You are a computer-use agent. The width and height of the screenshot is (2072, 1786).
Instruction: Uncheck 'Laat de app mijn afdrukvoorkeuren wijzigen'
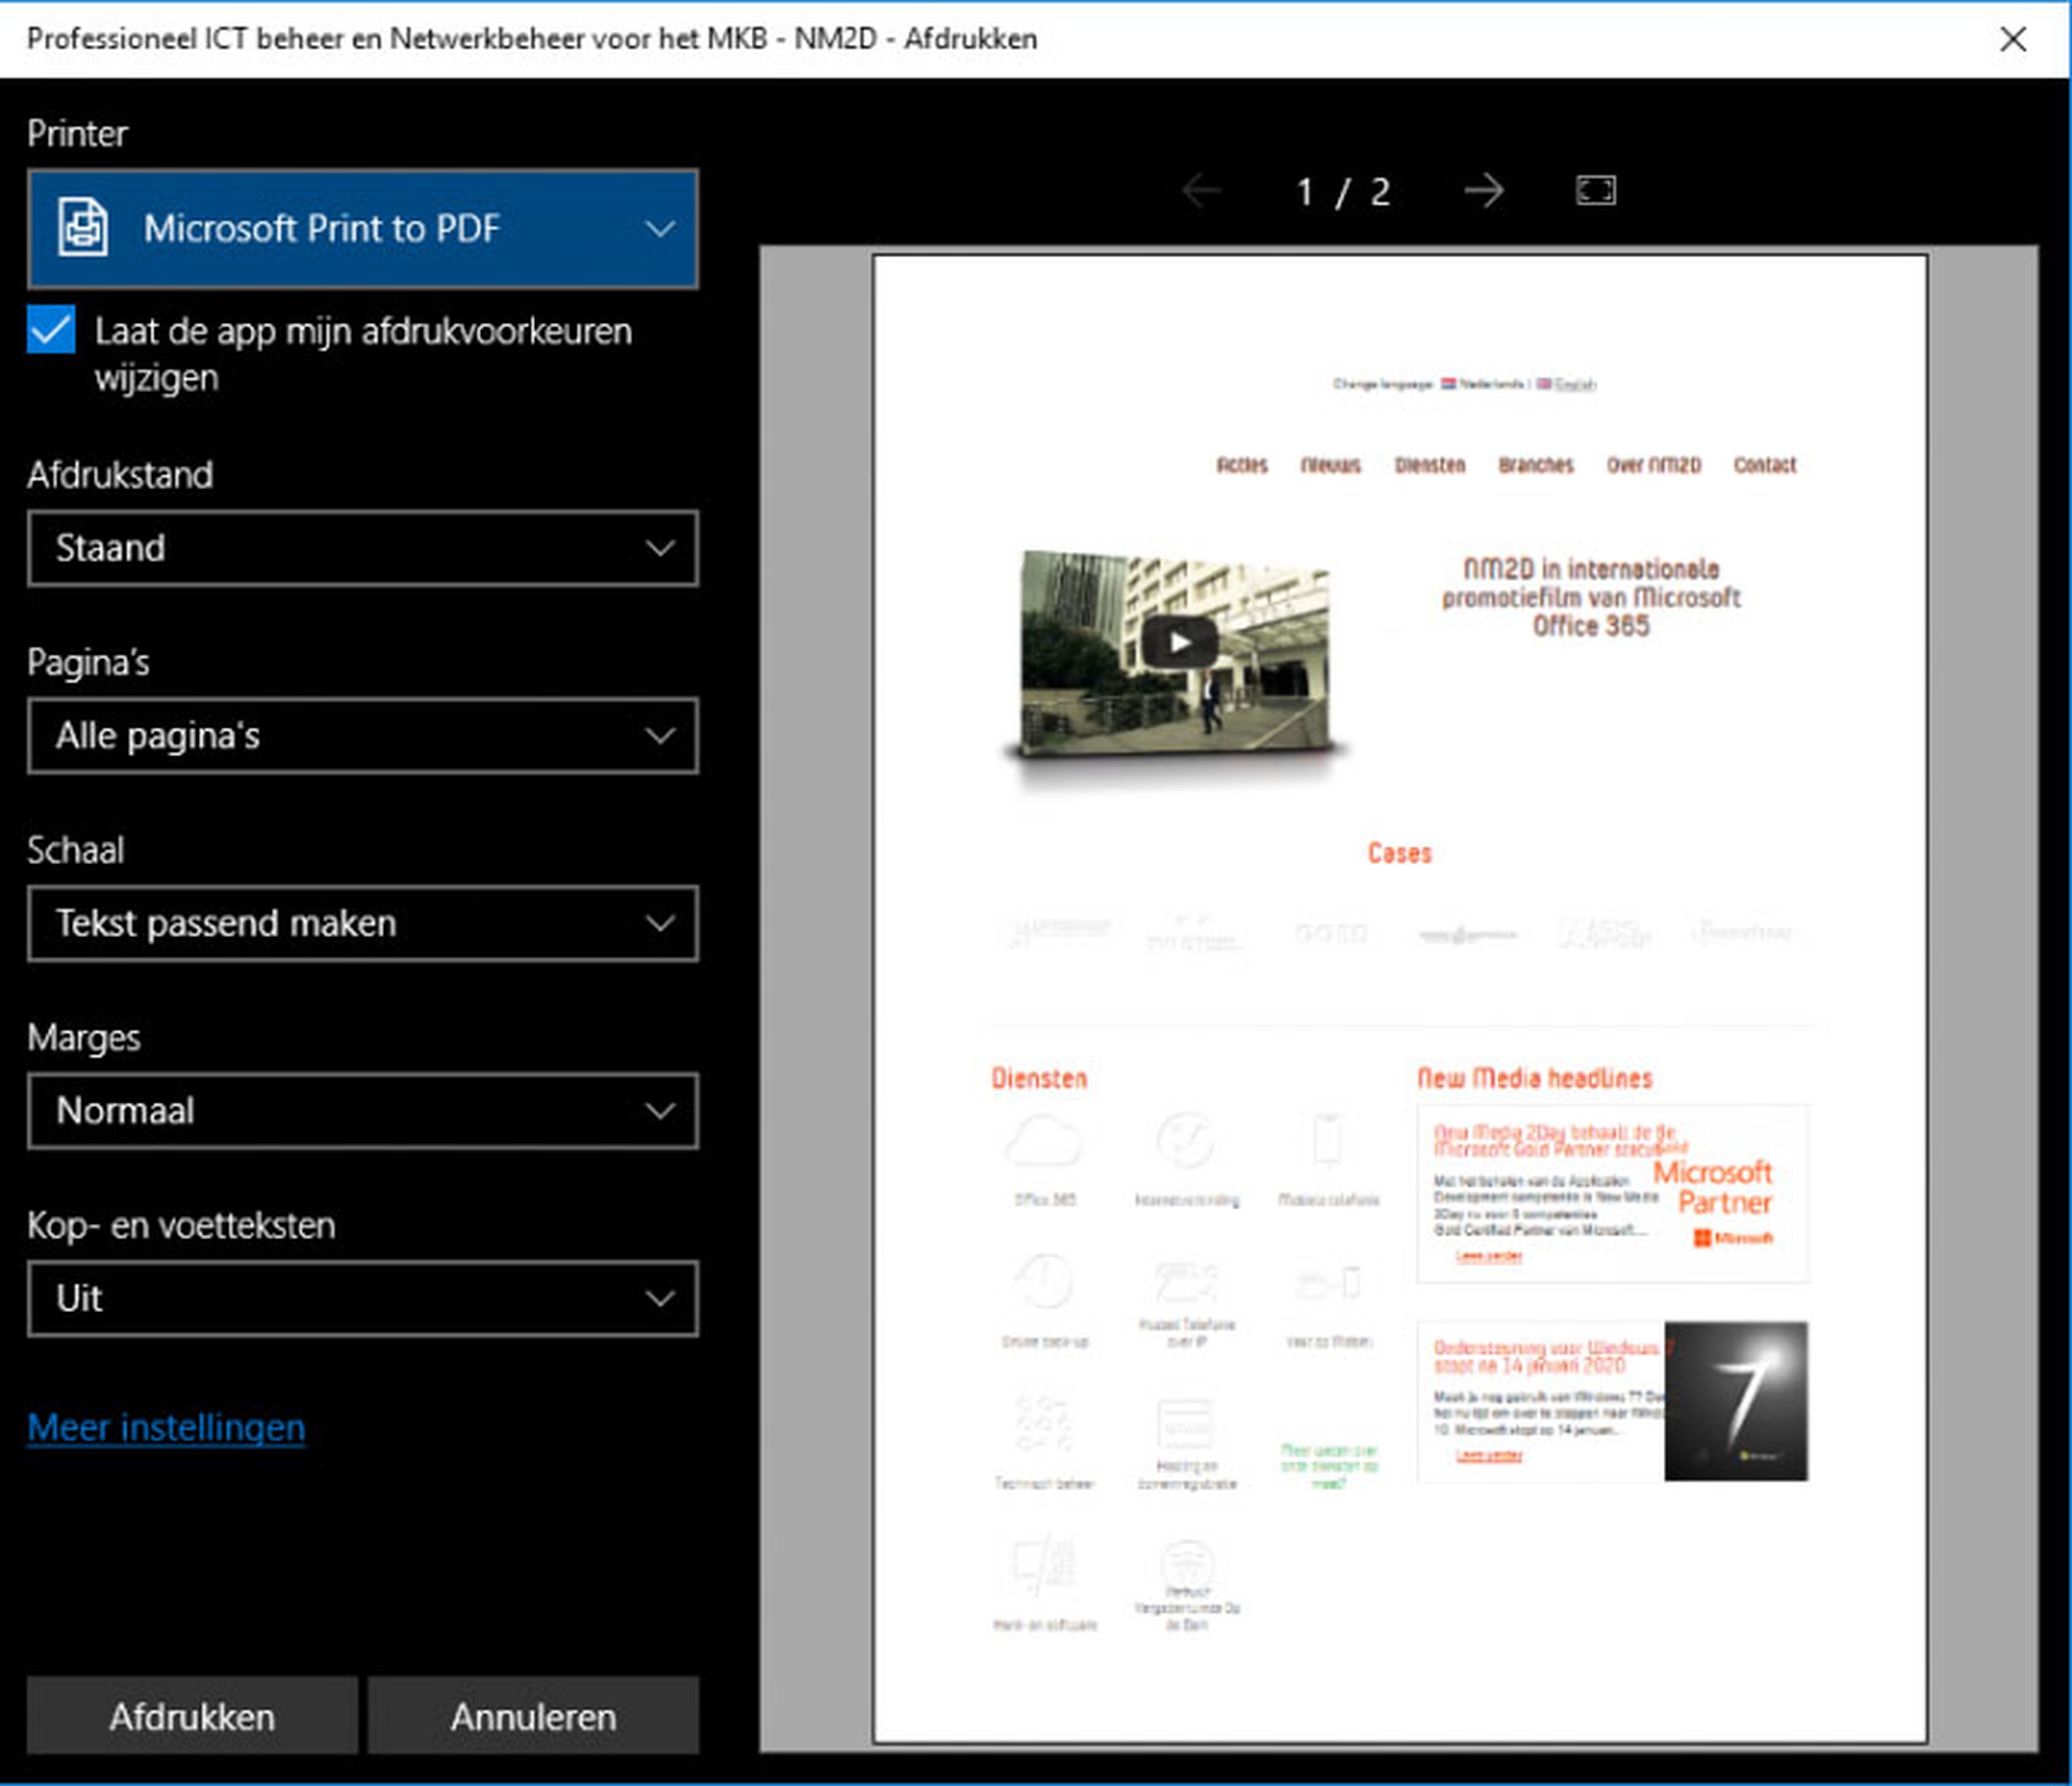(52, 330)
